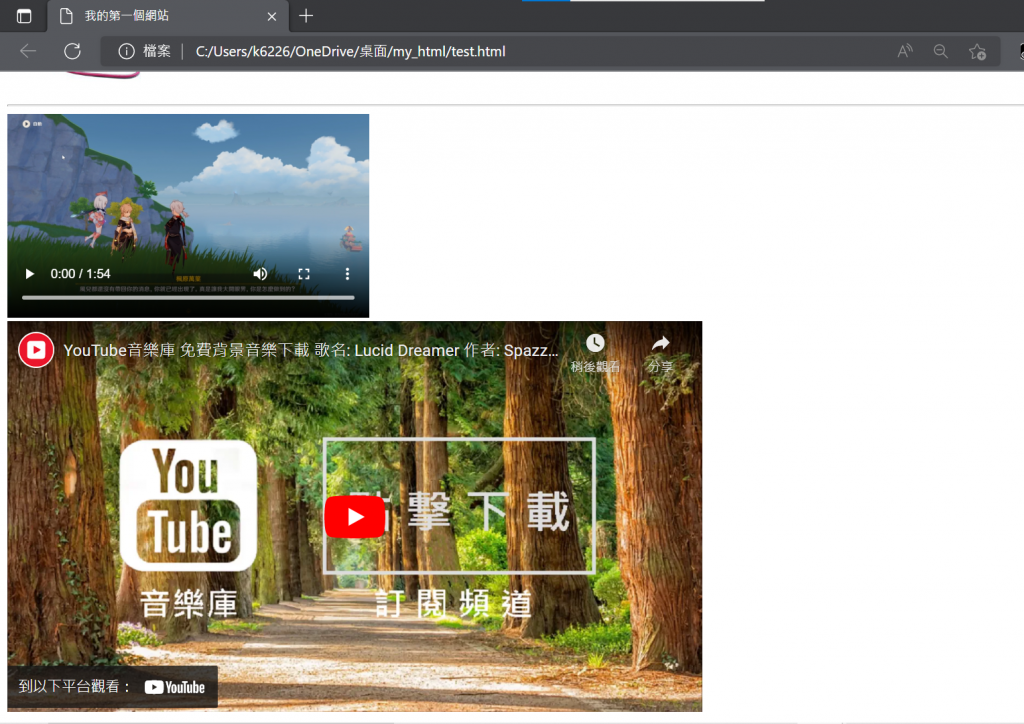
Task: Seek on the local video progress bar
Action: click(x=188, y=298)
